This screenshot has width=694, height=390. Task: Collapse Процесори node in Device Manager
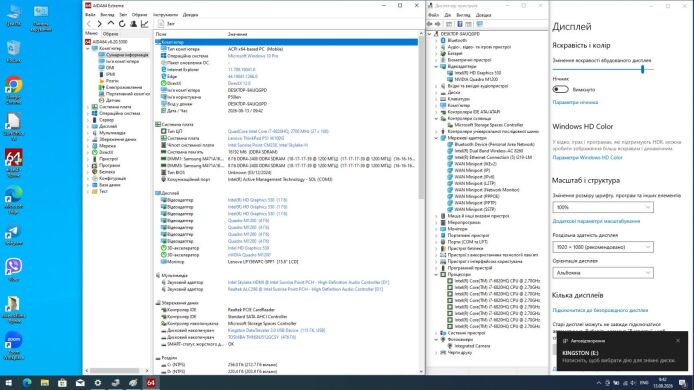(x=436, y=274)
